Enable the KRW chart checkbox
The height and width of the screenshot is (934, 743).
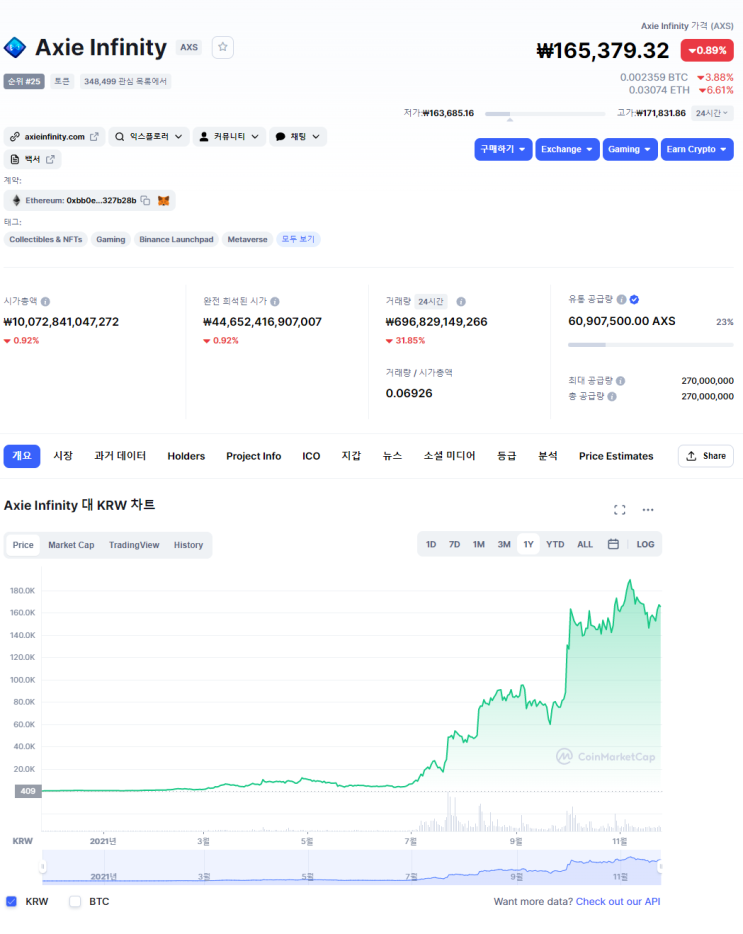(11, 901)
